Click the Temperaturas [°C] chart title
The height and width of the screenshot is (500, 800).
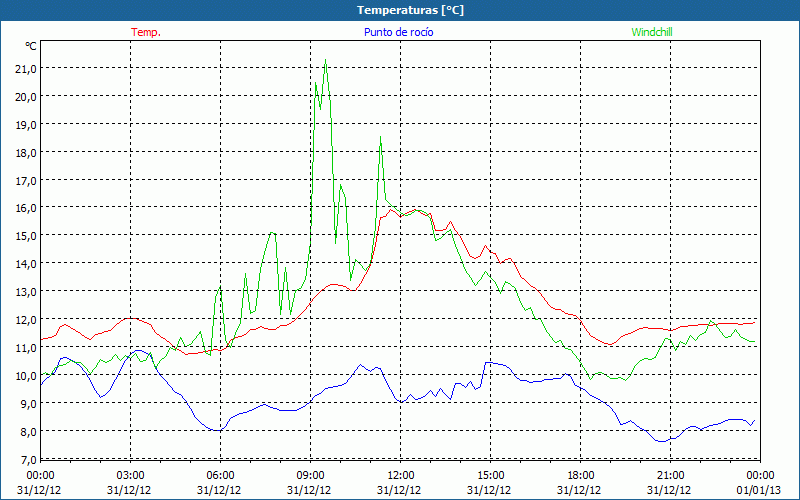click(410, 10)
